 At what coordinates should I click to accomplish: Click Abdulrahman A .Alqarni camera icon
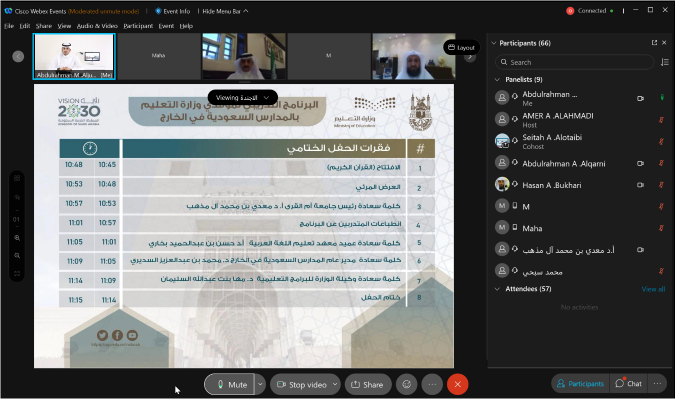(640, 164)
